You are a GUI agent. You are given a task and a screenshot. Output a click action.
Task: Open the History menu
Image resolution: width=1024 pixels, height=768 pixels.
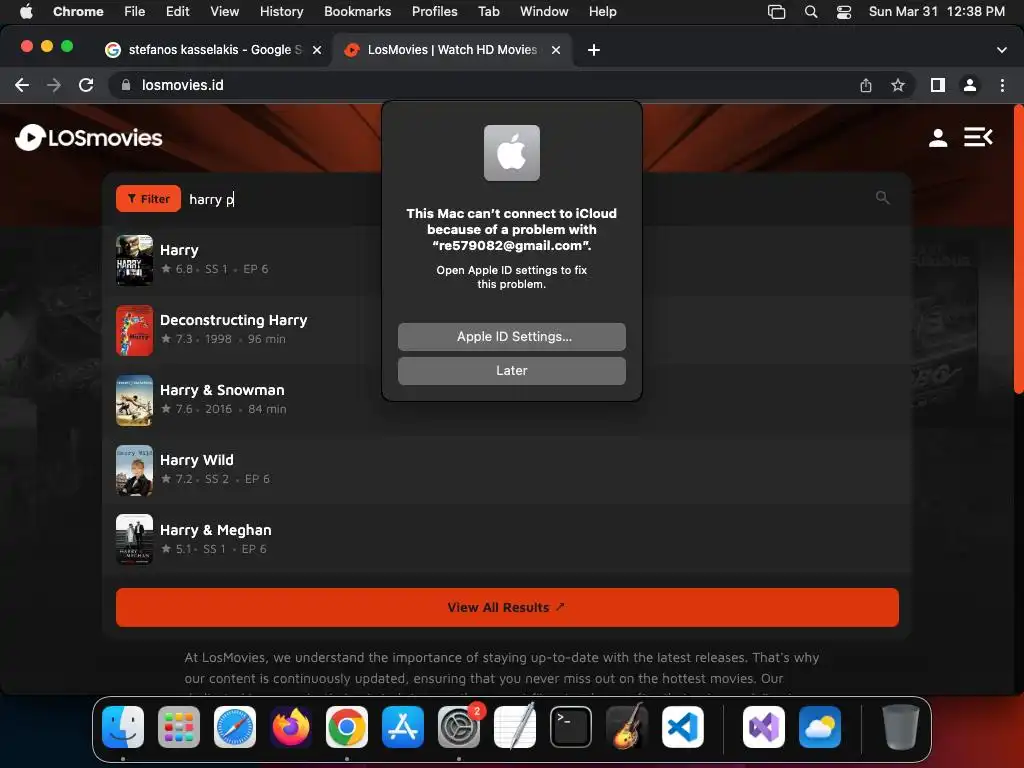281,12
